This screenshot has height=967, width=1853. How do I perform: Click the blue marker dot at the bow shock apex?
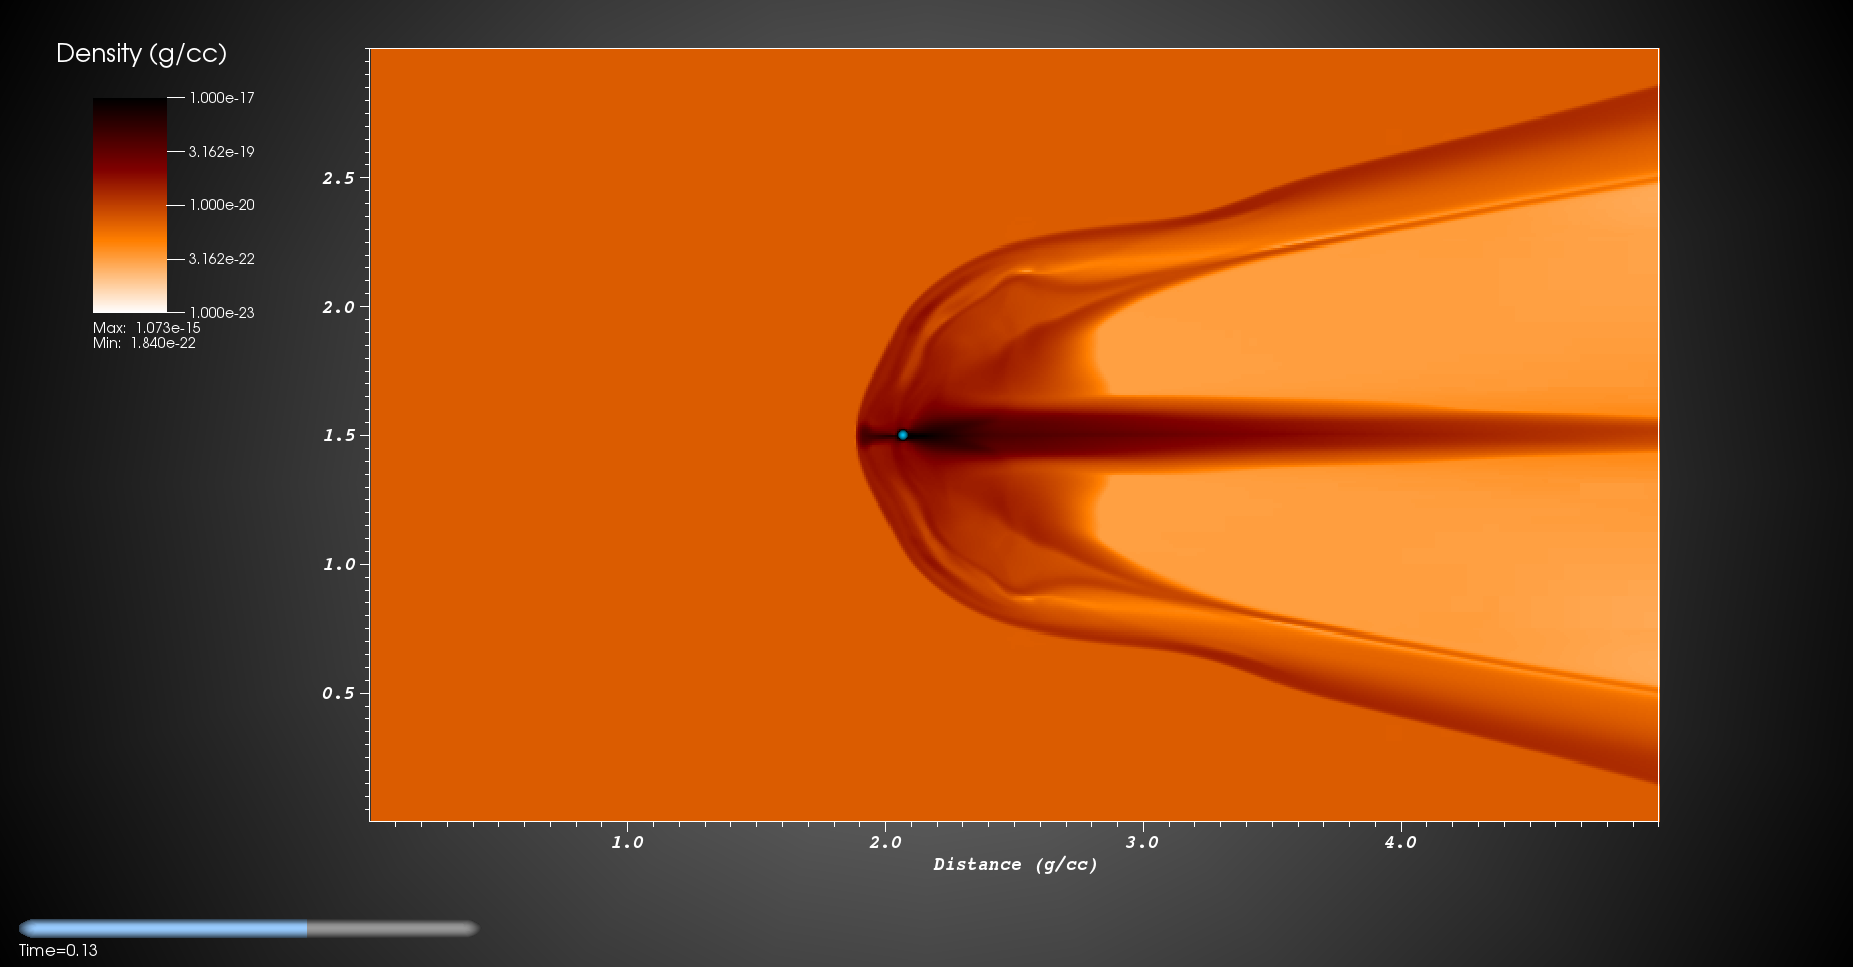[902, 435]
